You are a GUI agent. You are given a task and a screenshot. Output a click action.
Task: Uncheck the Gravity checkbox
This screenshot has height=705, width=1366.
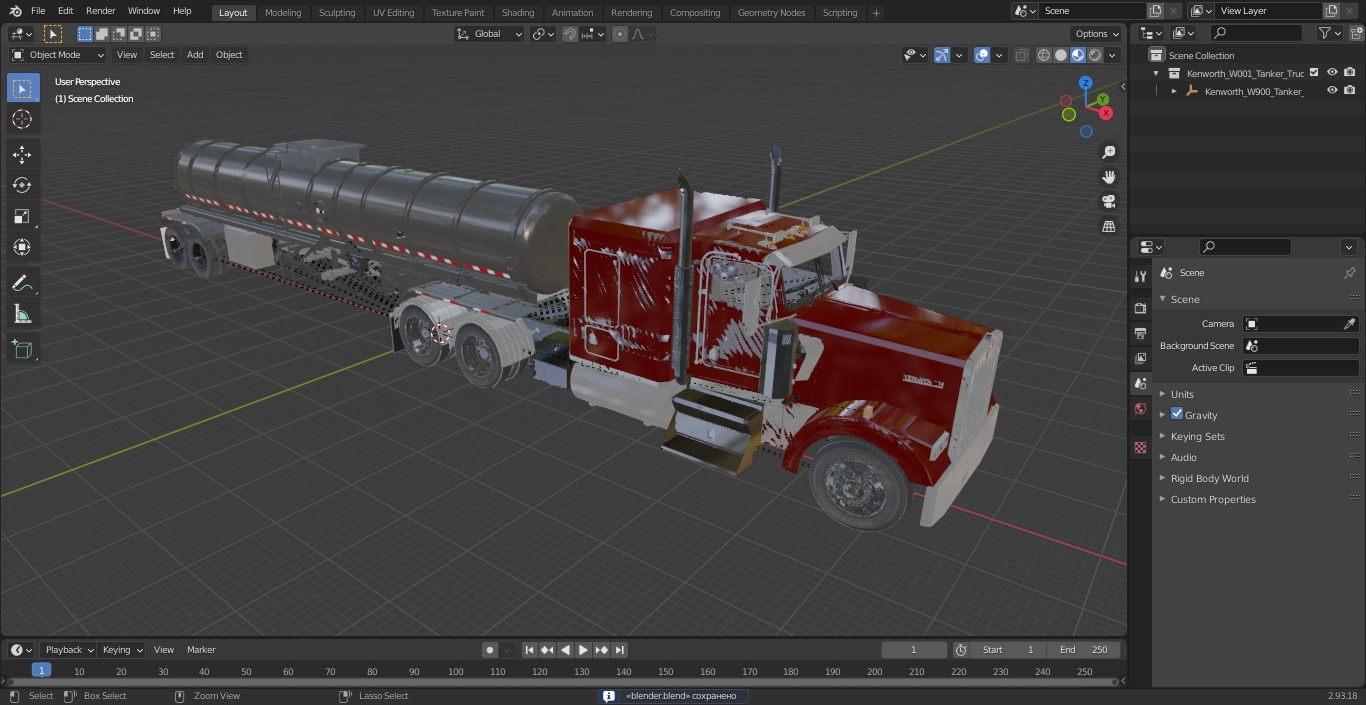click(x=1177, y=414)
